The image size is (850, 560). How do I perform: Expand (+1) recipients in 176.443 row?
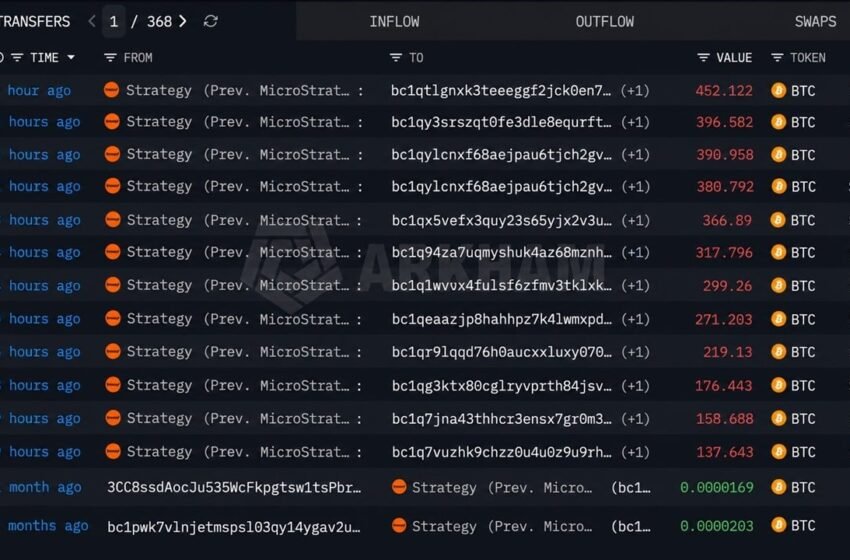coord(635,386)
